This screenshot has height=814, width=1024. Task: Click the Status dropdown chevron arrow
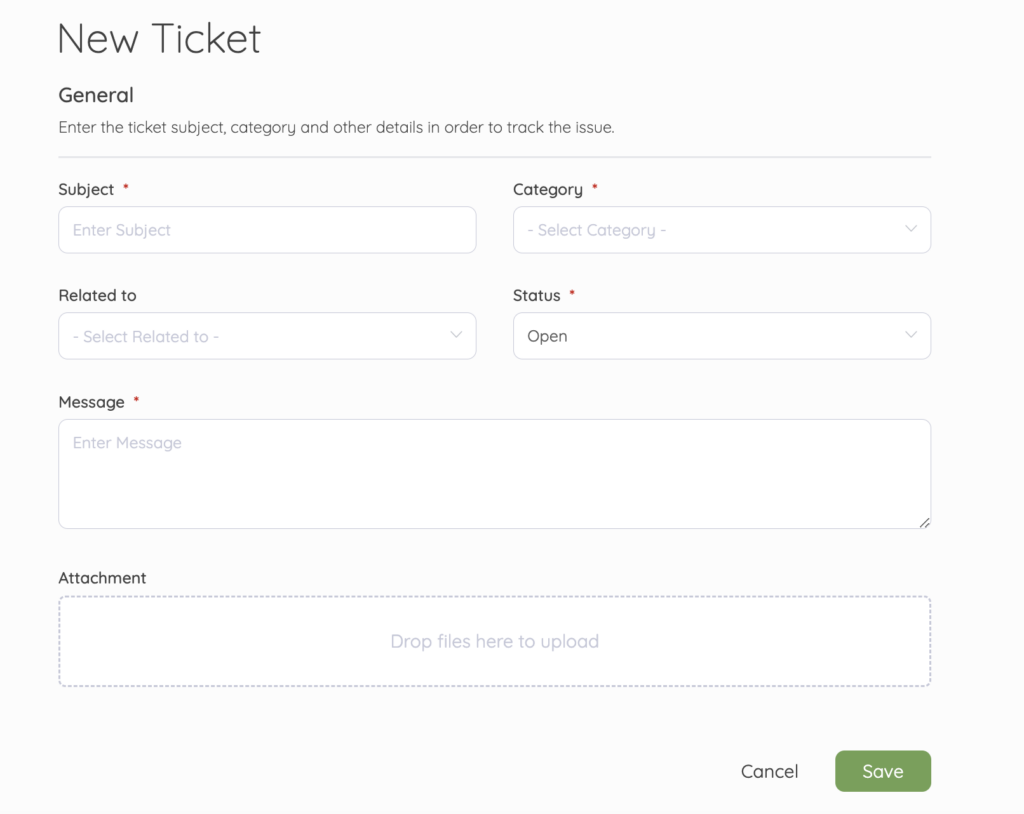910,334
